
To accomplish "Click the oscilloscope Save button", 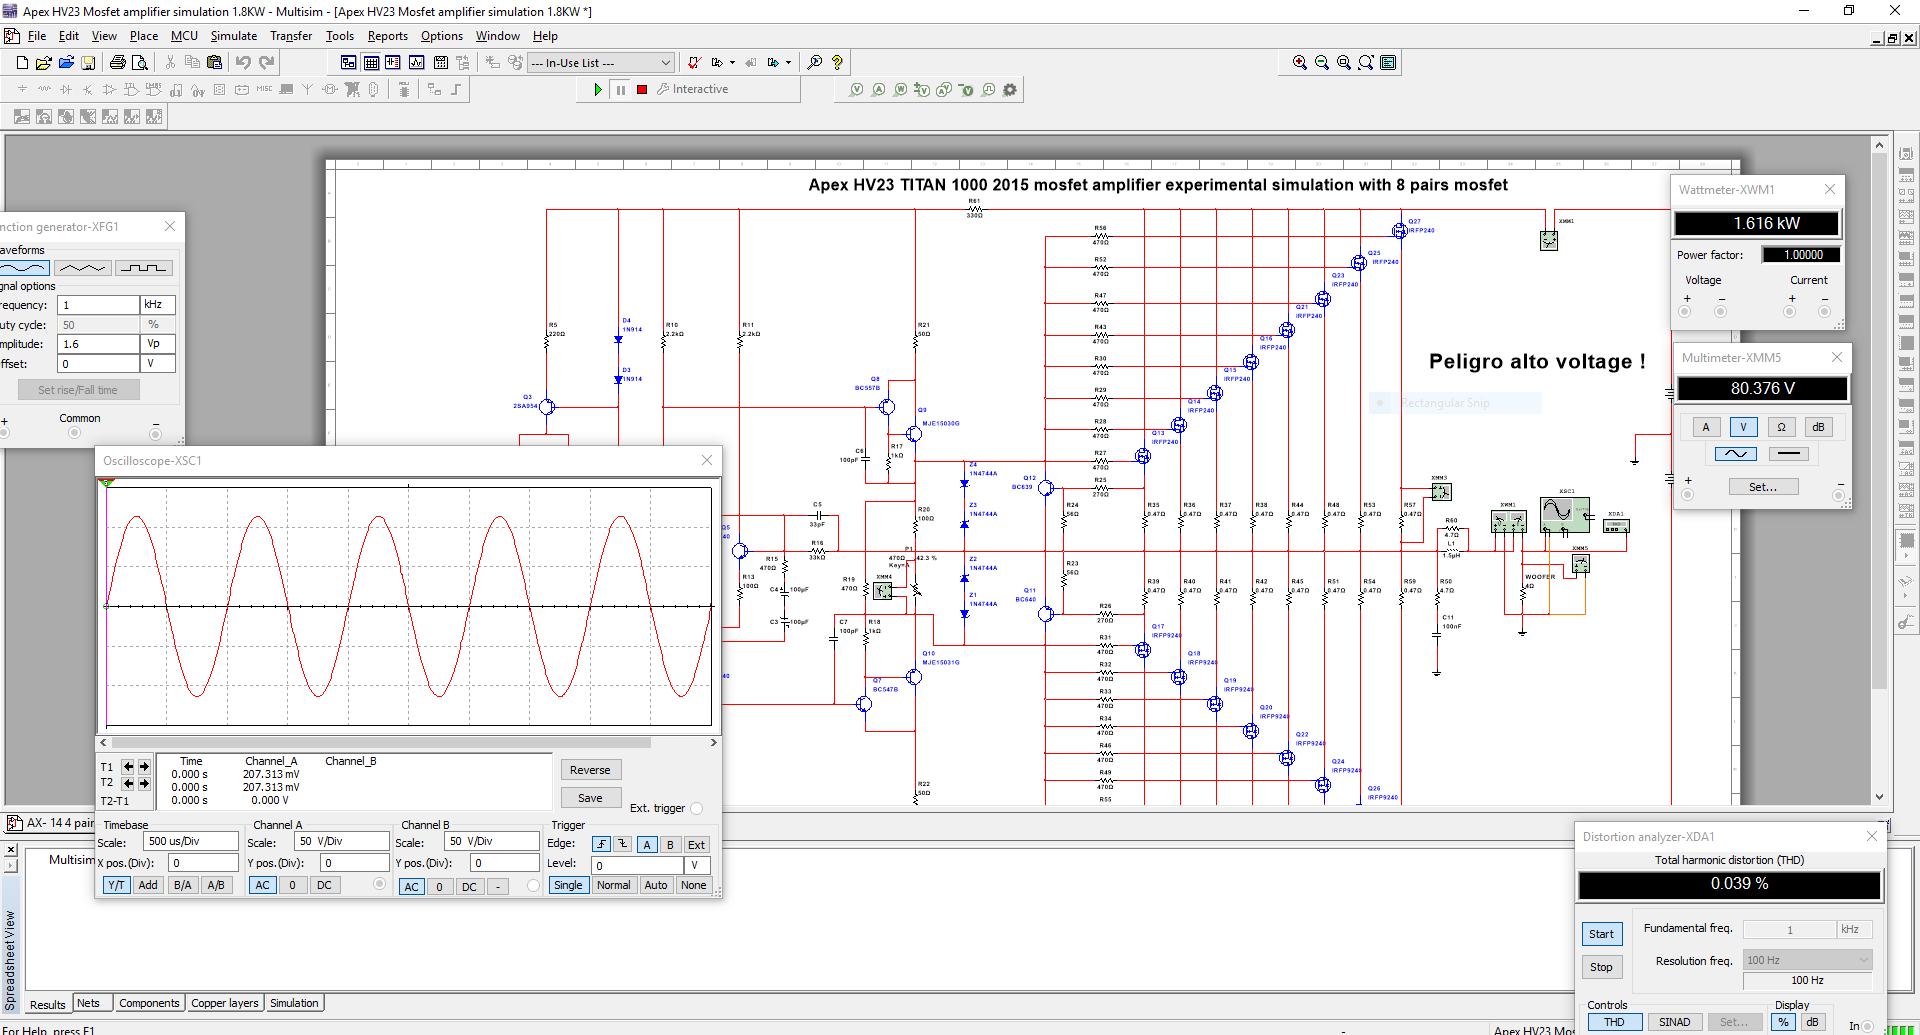I will [590, 798].
